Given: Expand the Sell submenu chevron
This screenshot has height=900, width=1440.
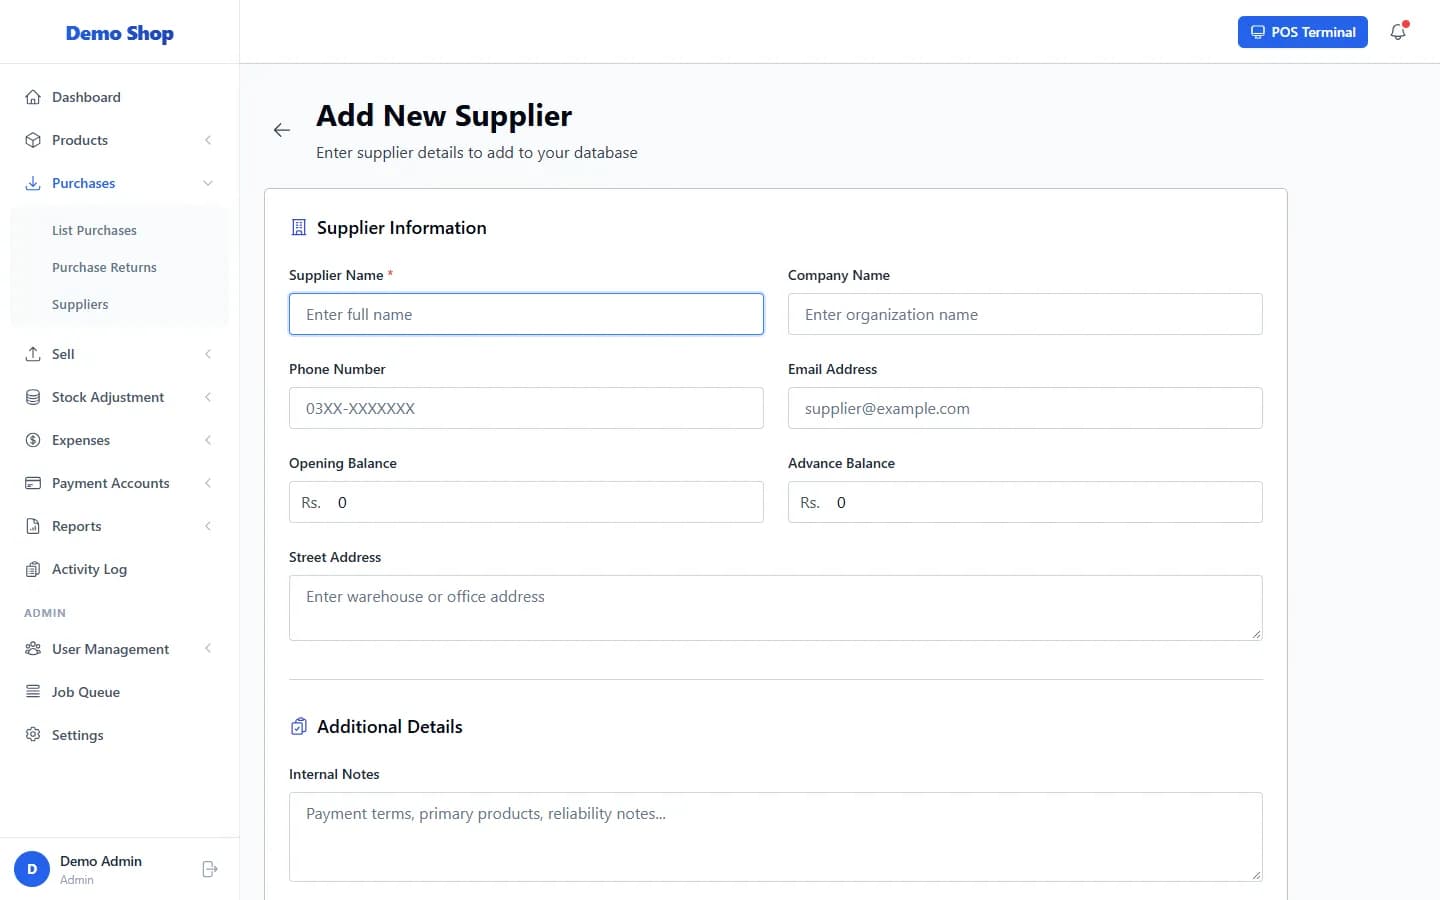Looking at the screenshot, I should (x=208, y=354).
